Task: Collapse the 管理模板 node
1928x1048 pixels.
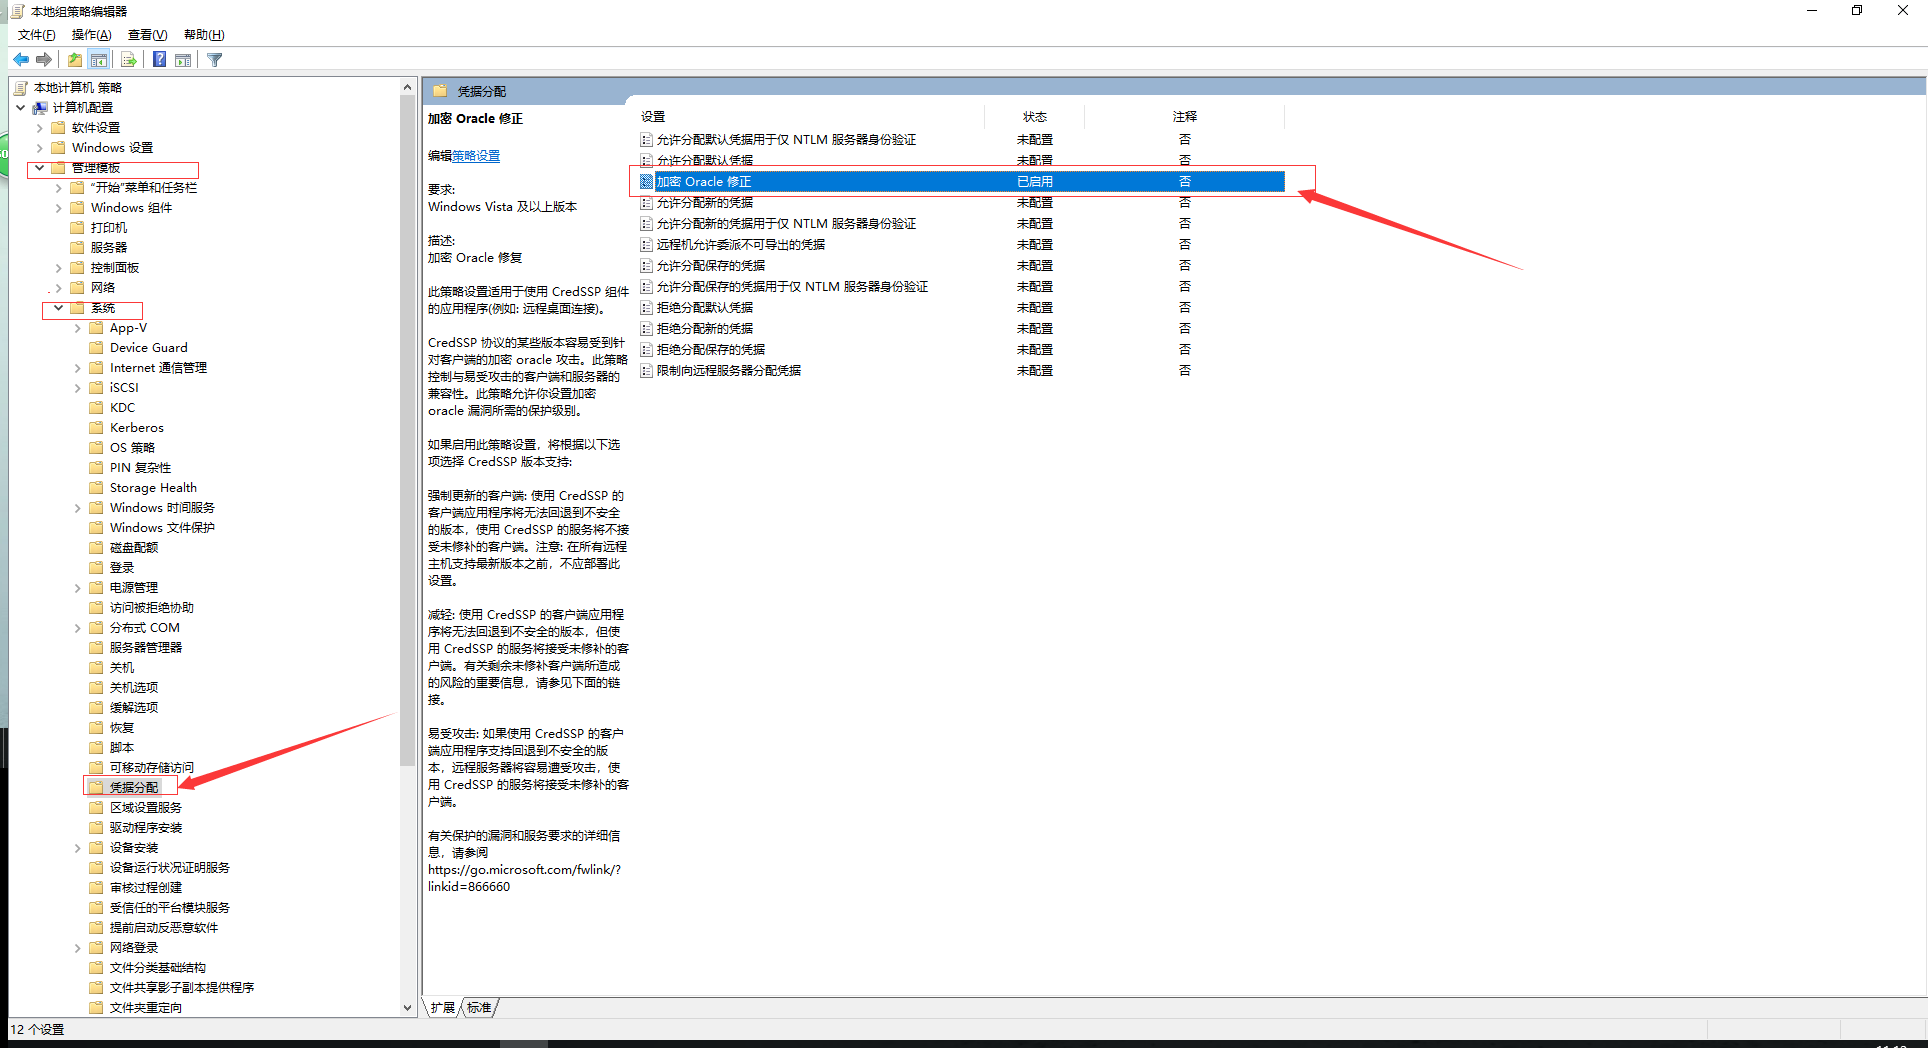Action: tap(39, 168)
